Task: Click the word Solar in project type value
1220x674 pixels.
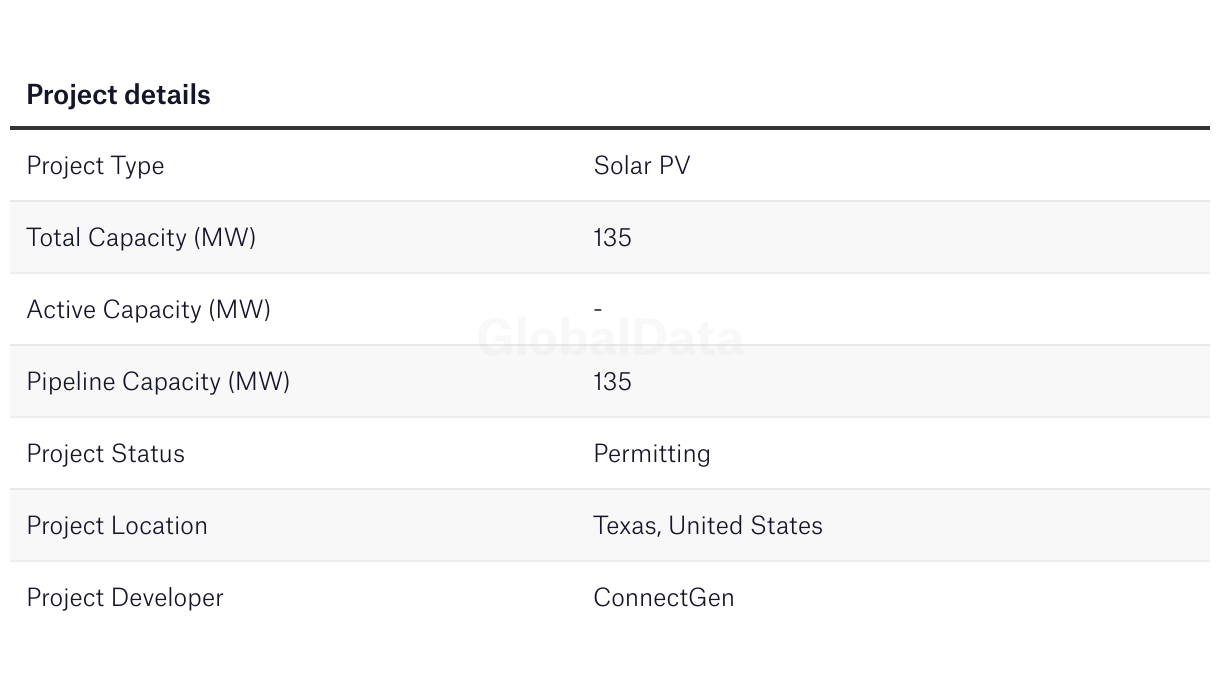Action: (x=622, y=166)
